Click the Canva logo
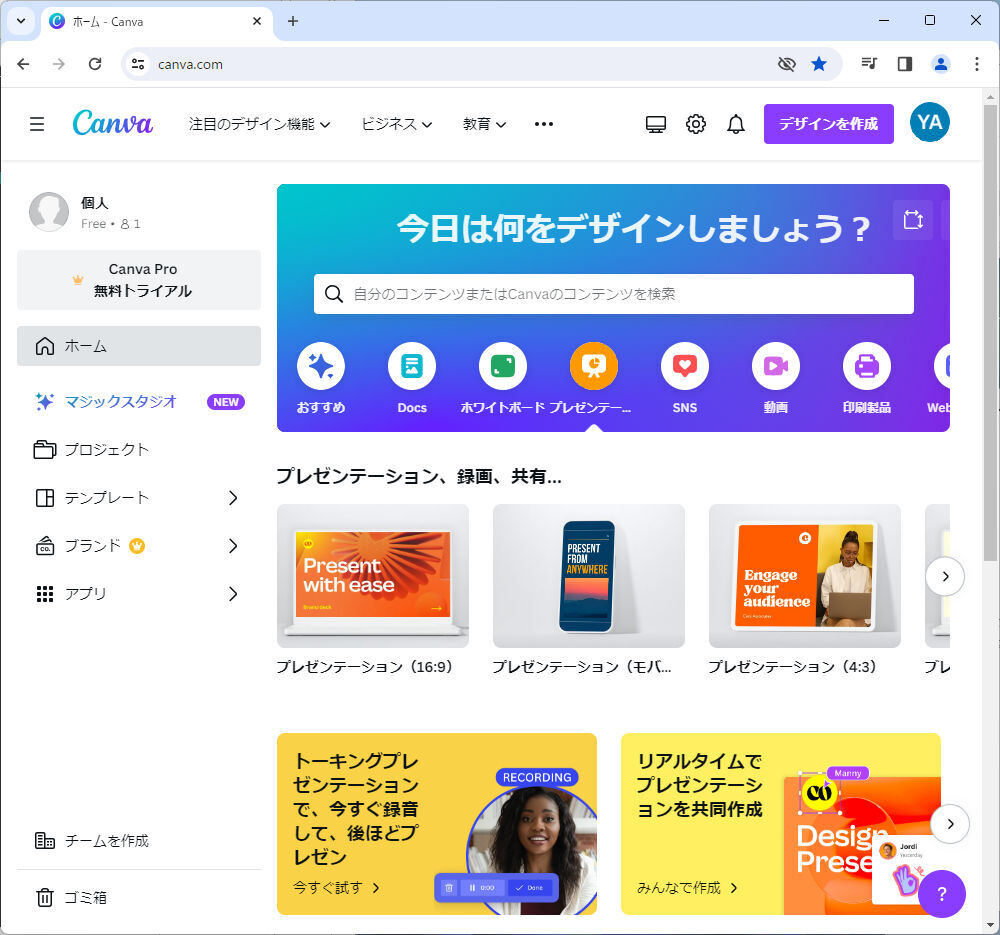The image size is (1000, 935). tap(113, 123)
